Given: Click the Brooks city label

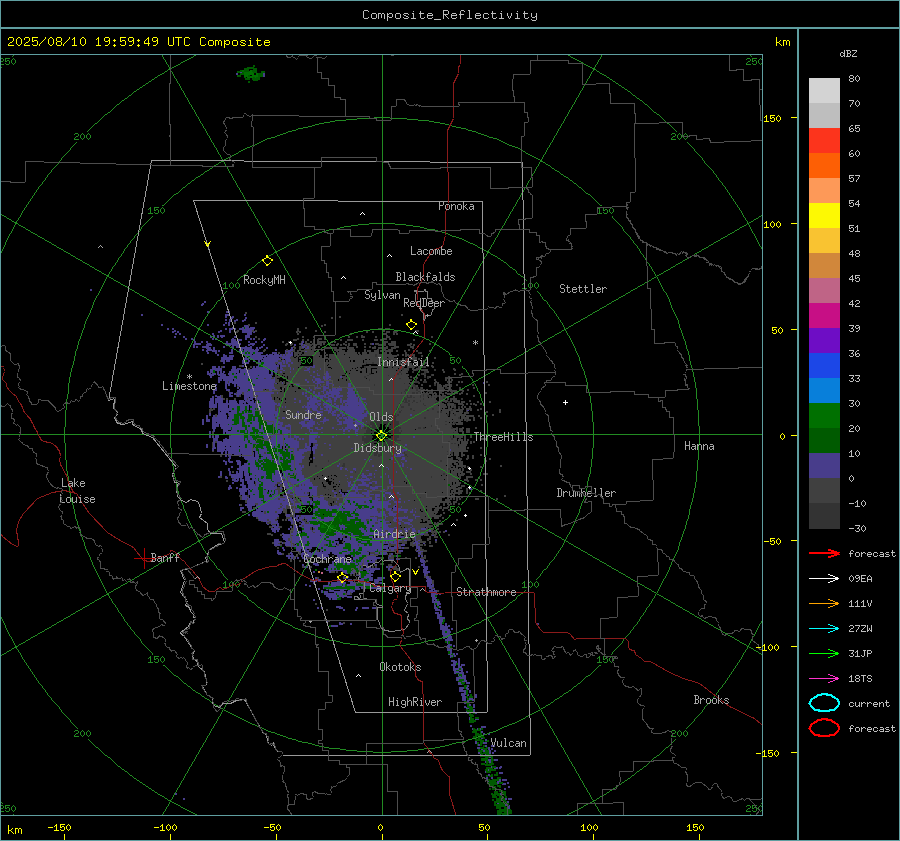Looking at the screenshot, I should click(x=711, y=700).
